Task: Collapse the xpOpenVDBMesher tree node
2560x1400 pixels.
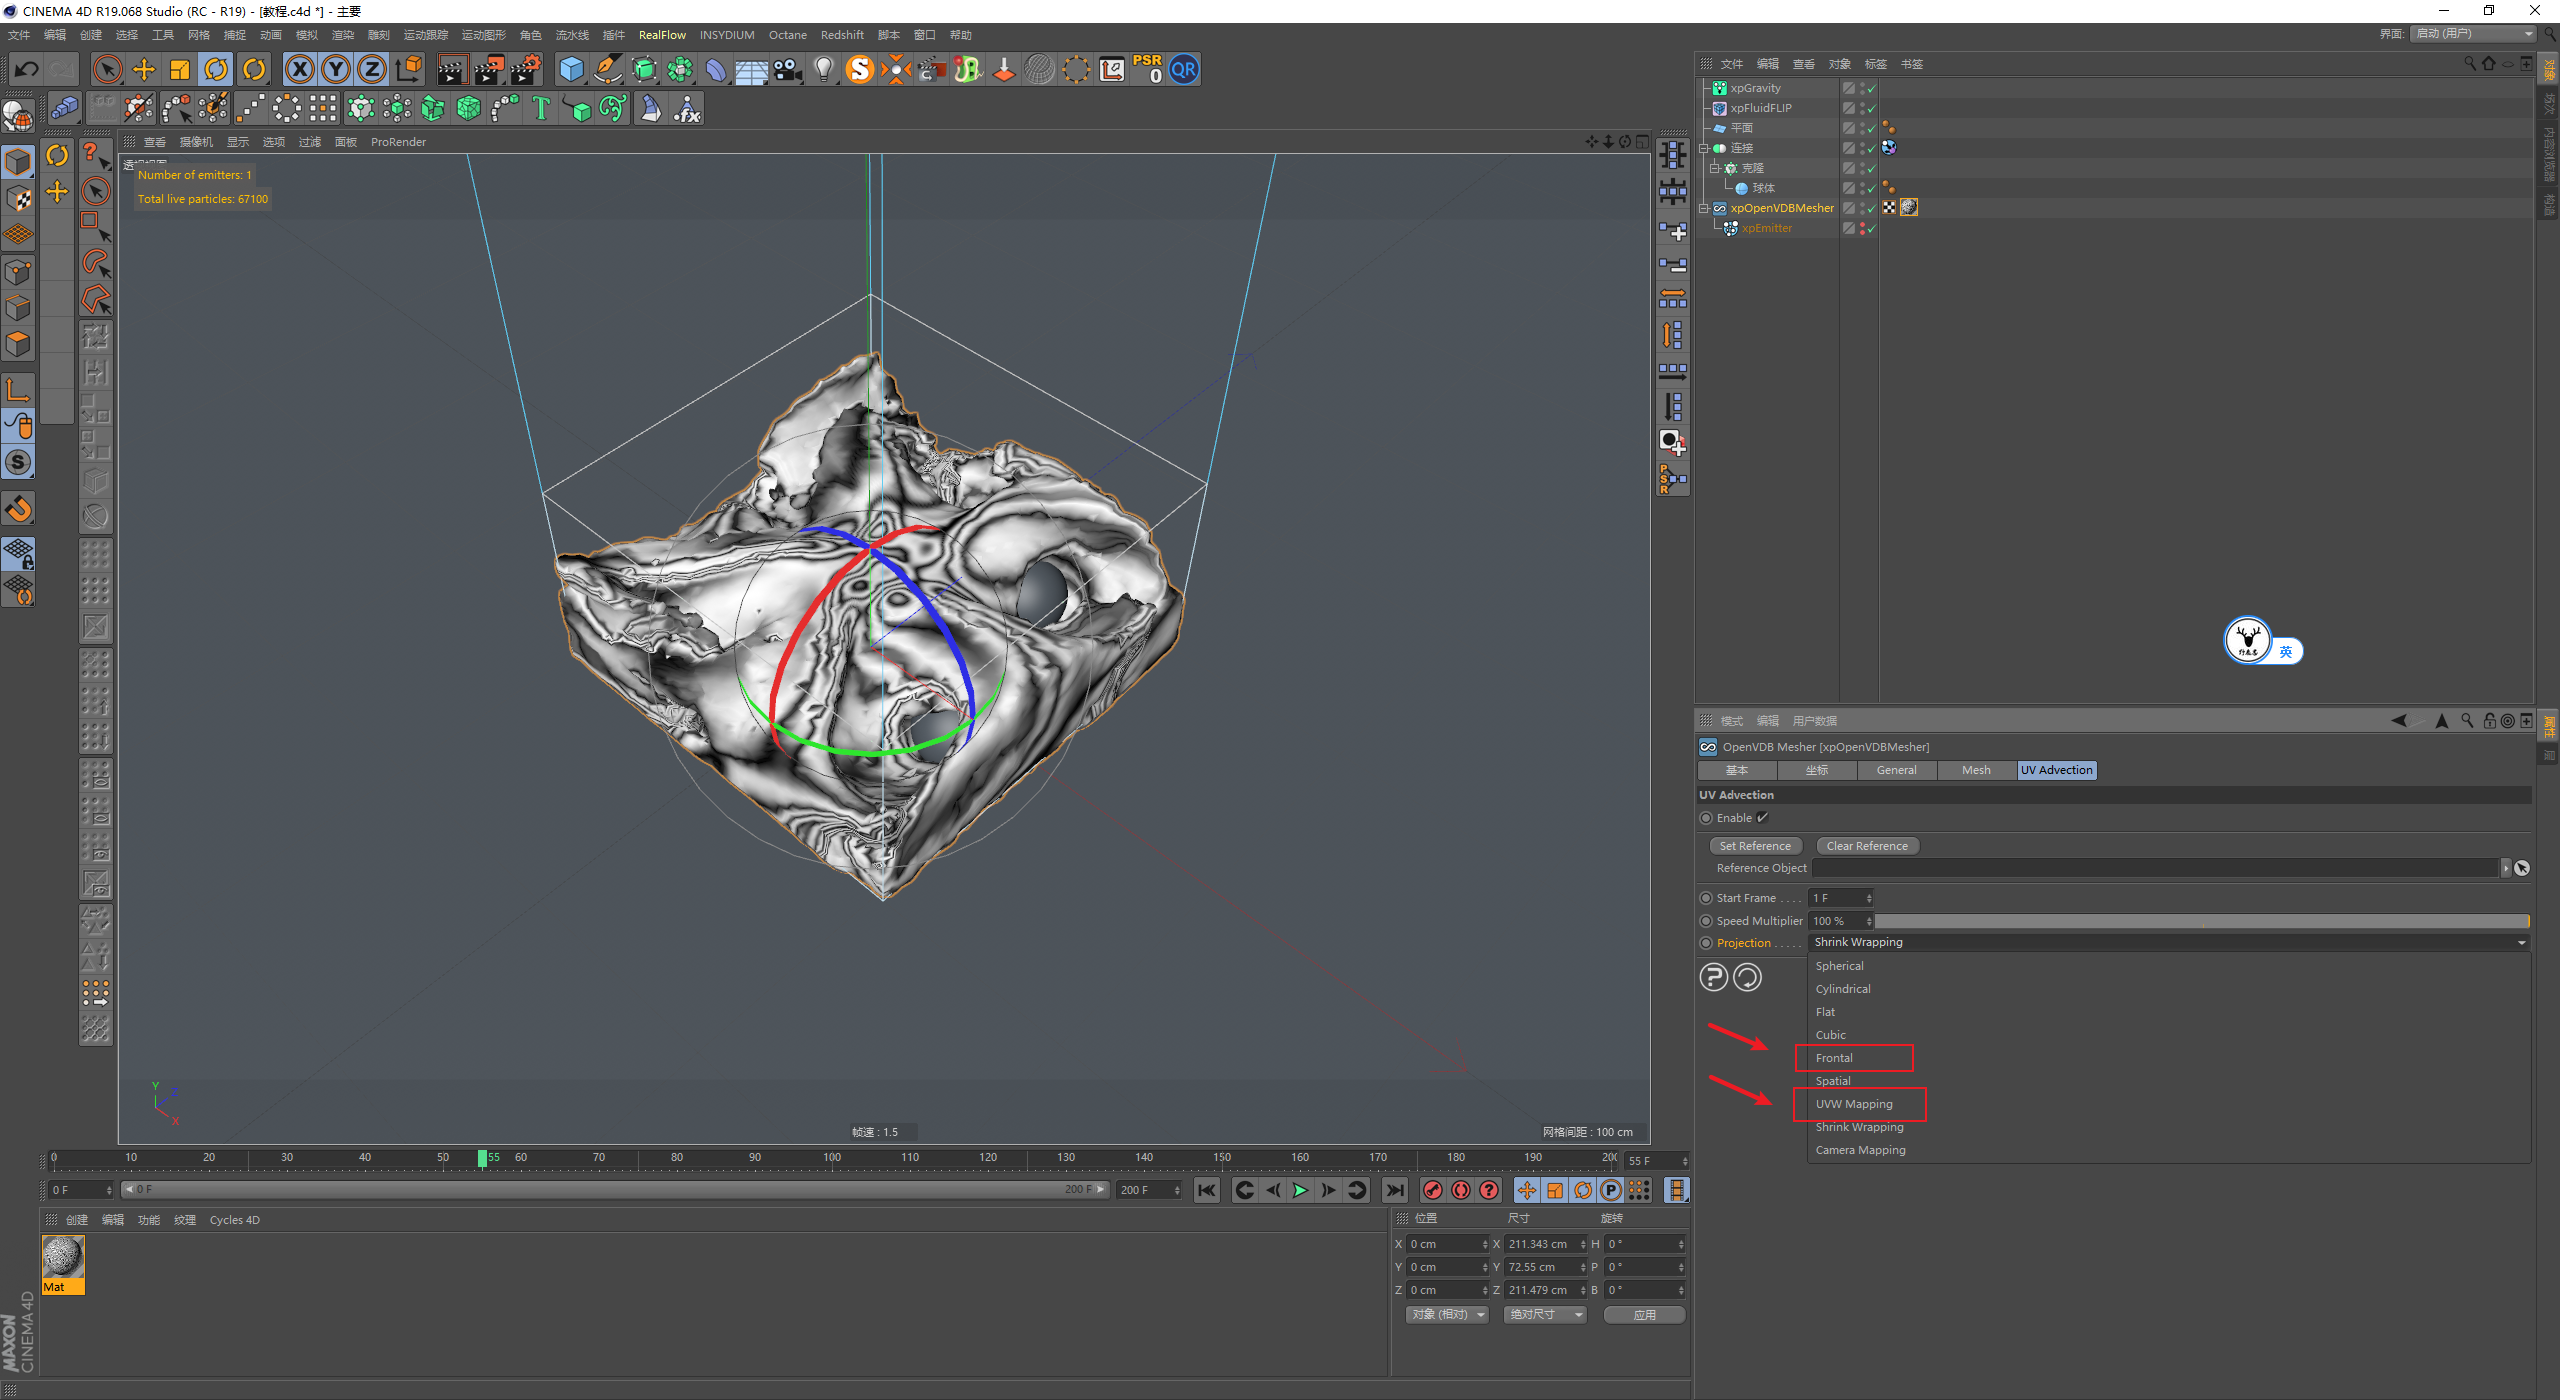Action: (1704, 208)
